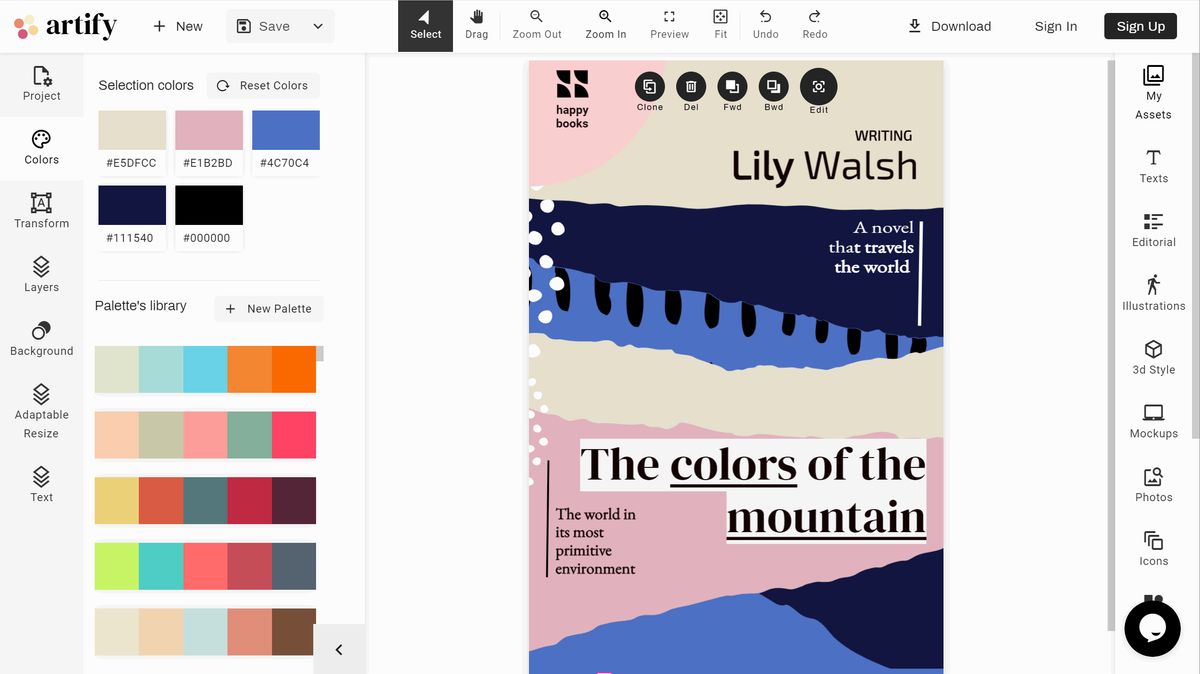Click Reset Colors
Viewport: 1200px width, 674px height.
coord(262,85)
